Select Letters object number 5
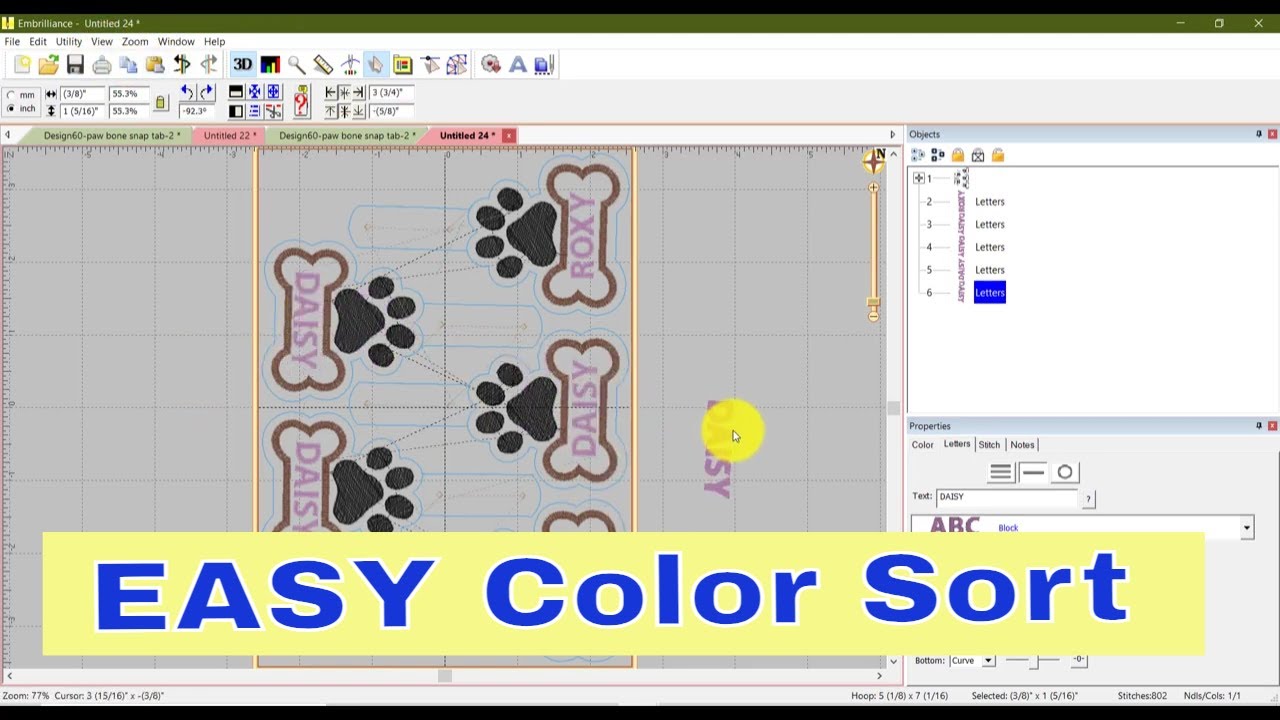Viewport: 1280px width, 720px height. click(989, 270)
